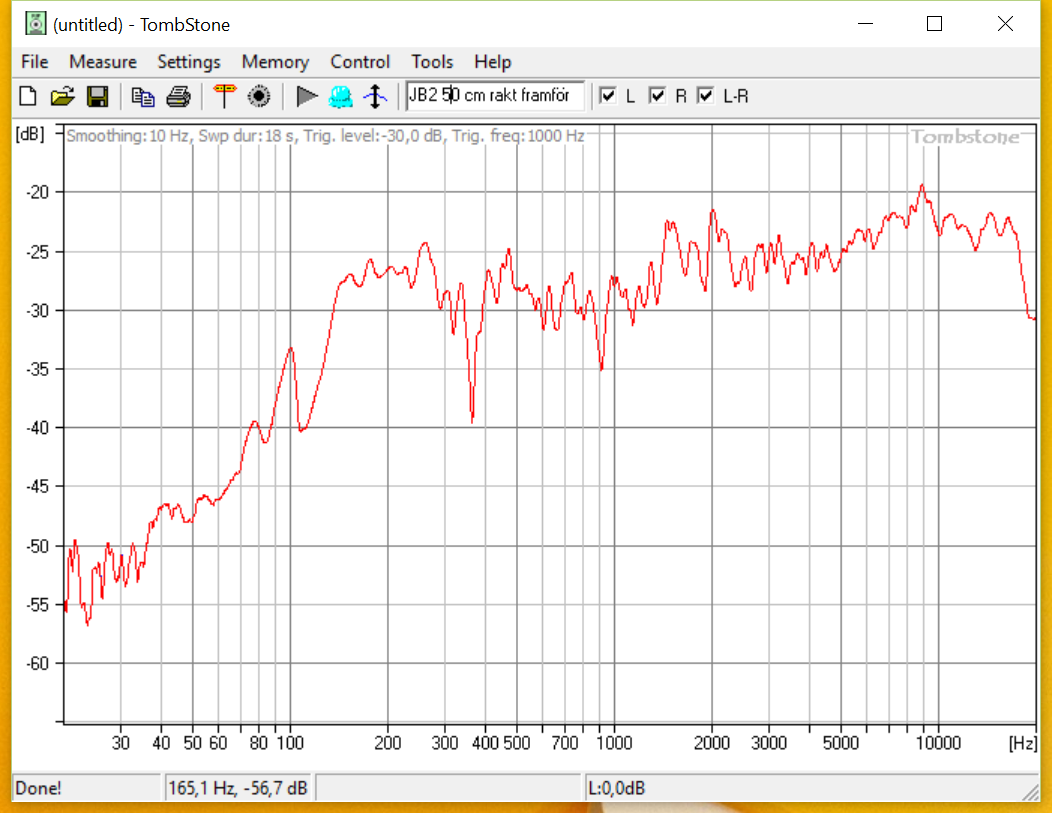Click the cyan stamp toolbar icon
This screenshot has width=1052, height=813.
coord(341,97)
